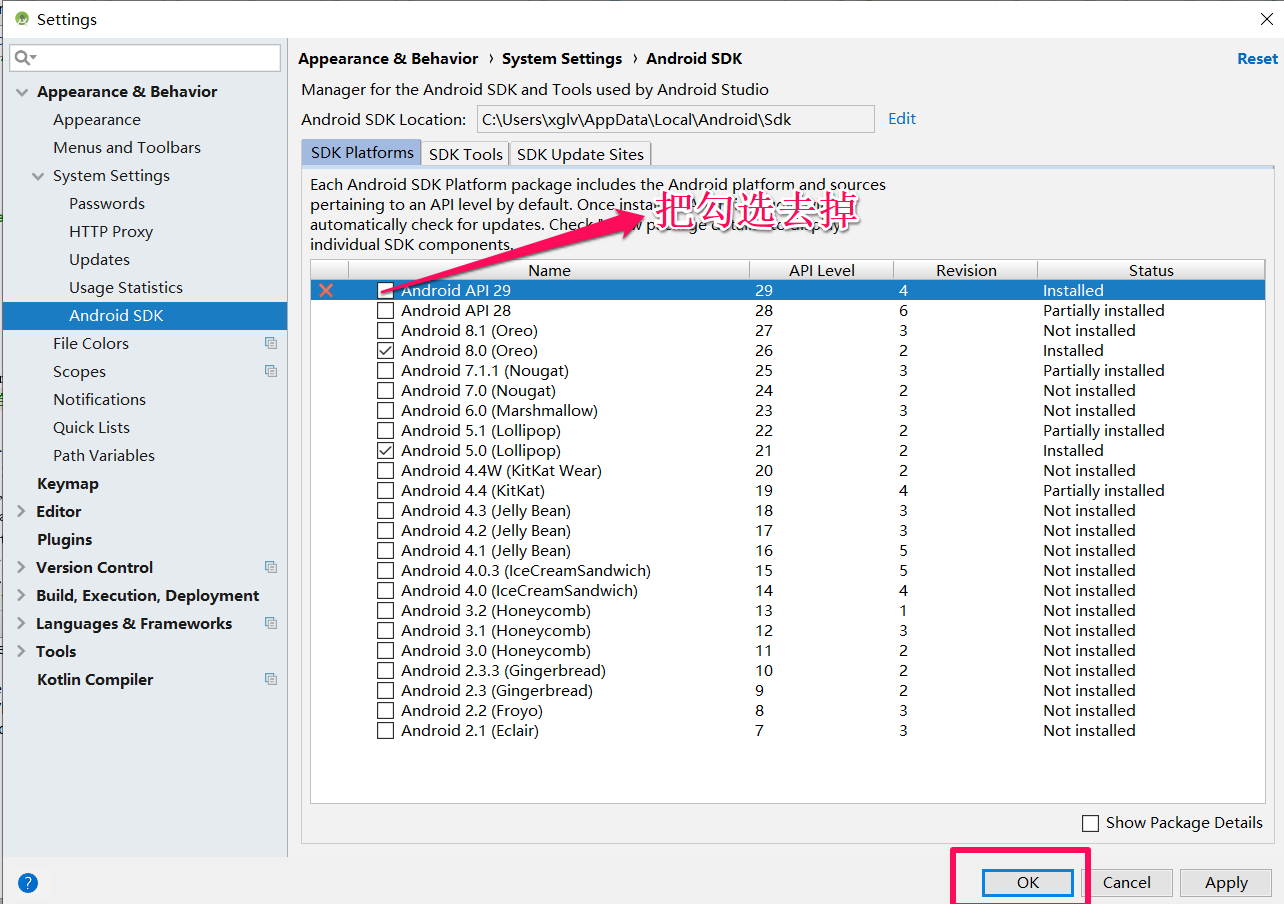Check Android 5.1 (Lollipop) checkbox
This screenshot has height=904, width=1284.
pyautogui.click(x=385, y=431)
